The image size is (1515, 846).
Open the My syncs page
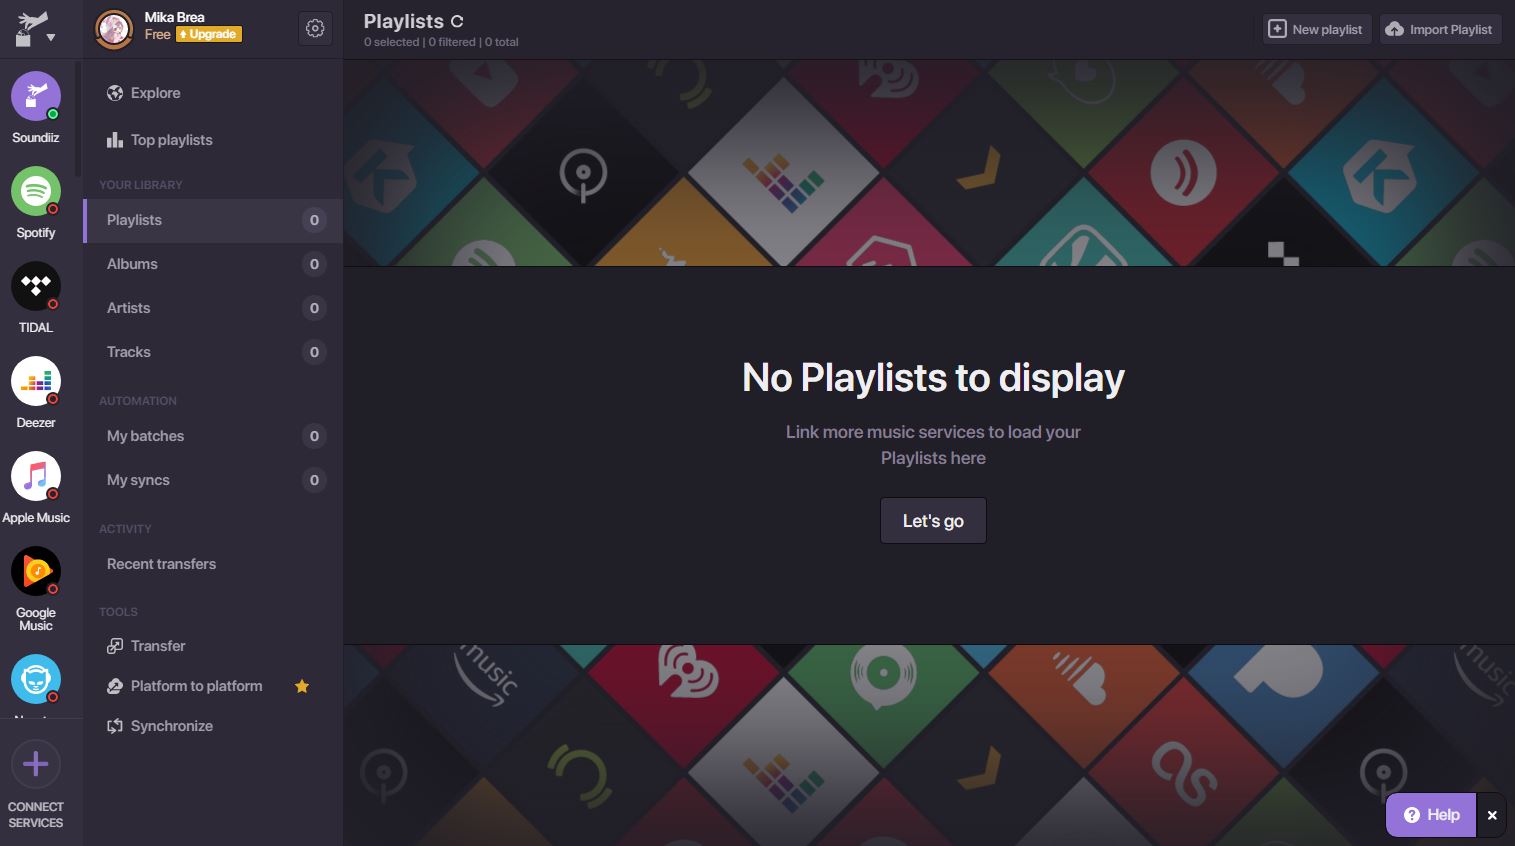(138, 480)
